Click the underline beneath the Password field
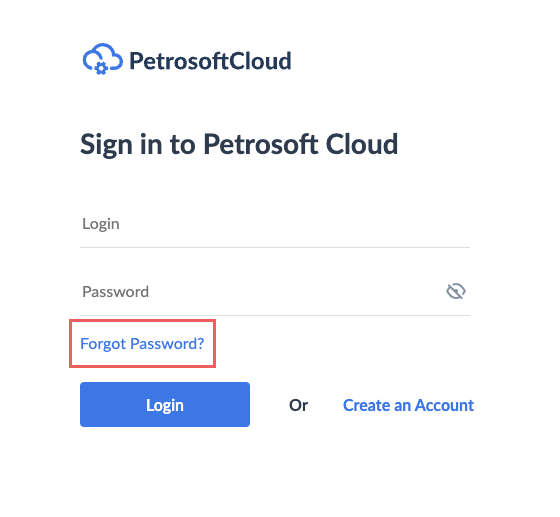The image size is (560, 517). (275, 315)
